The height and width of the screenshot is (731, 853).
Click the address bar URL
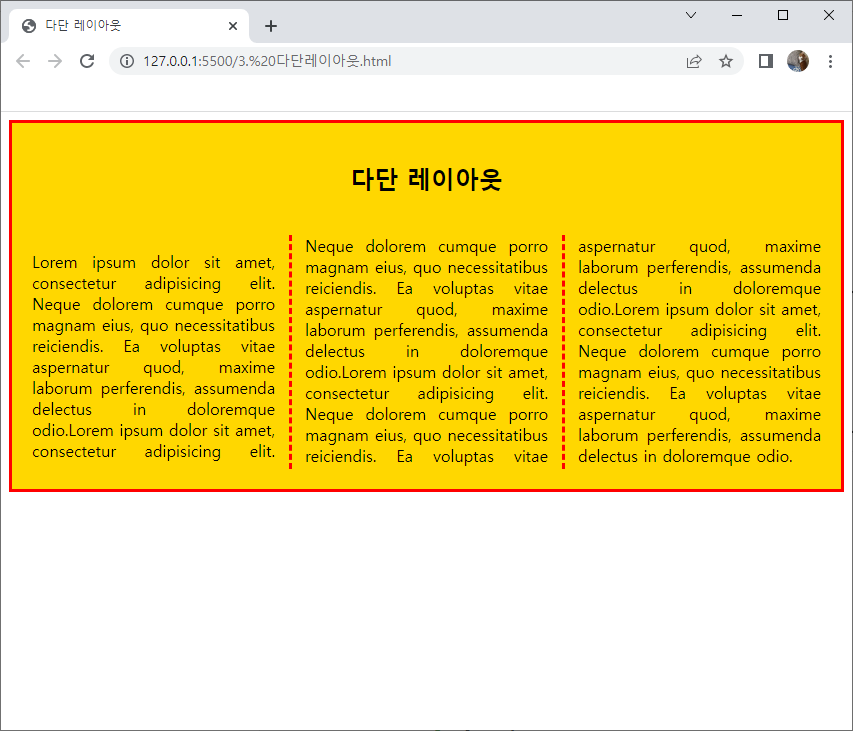(x=267, y=61)
